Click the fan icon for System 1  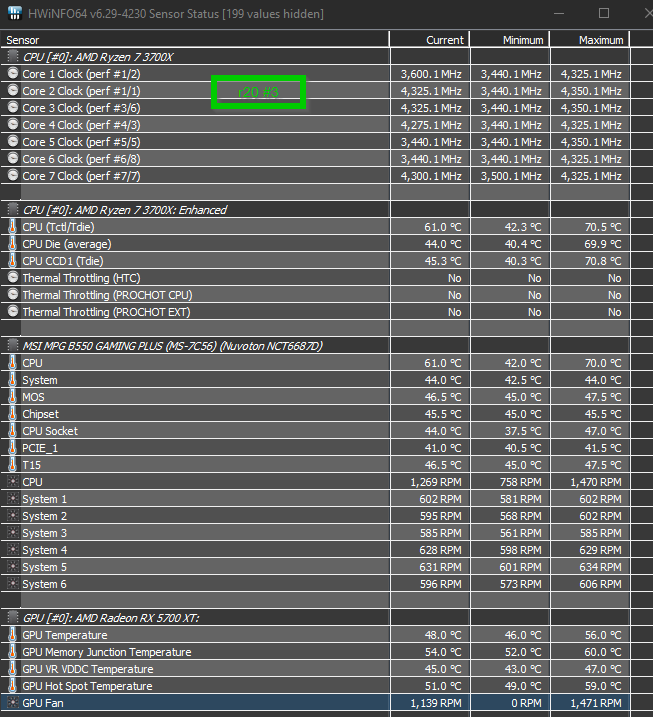(x=13, y=498)
